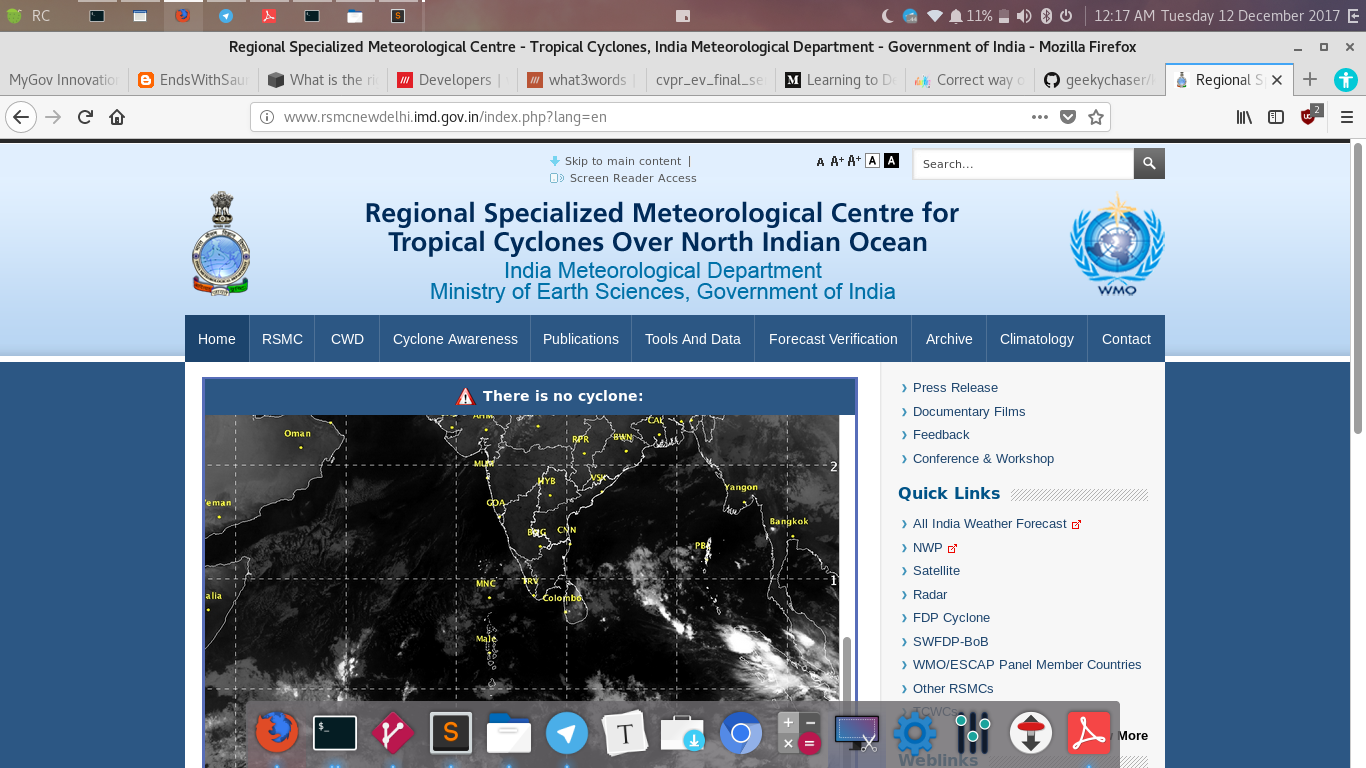Screen dimensions: 1366x768
Task: Click the volume icon in top panel
Action: (1024, 16)
